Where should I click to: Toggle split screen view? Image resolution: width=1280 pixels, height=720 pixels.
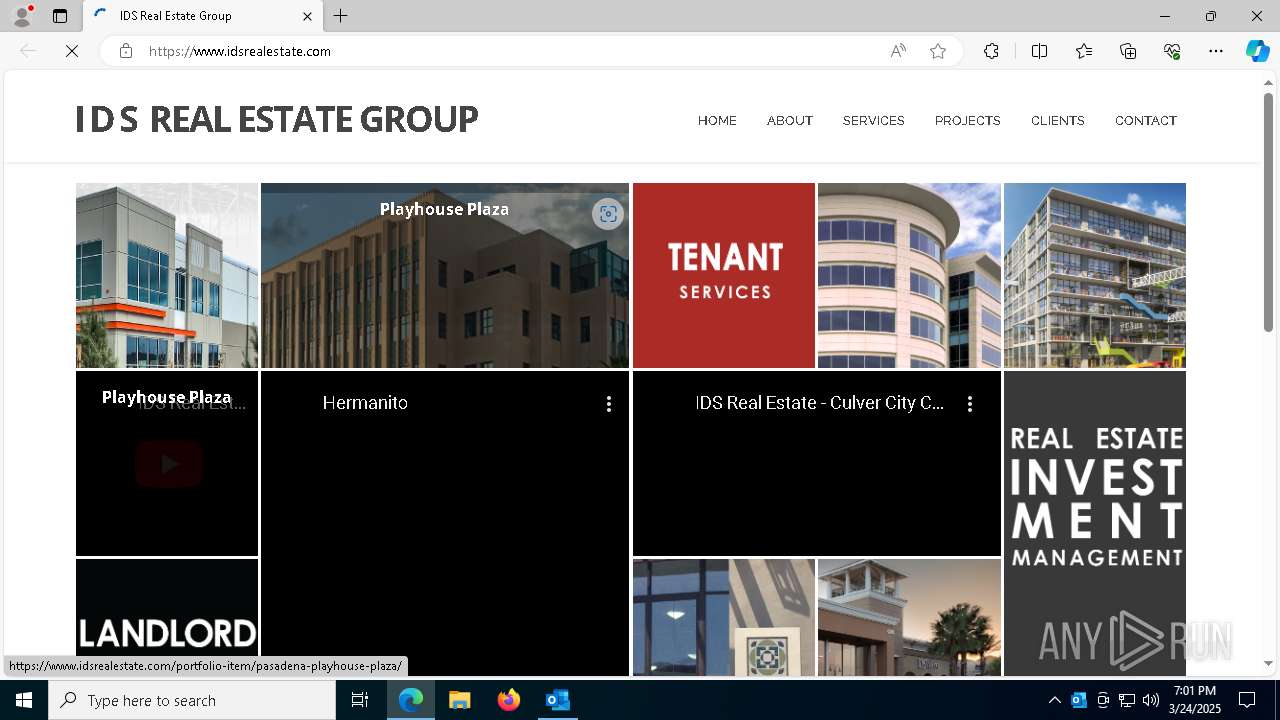pyautogui.click(x=1039, y=51)
